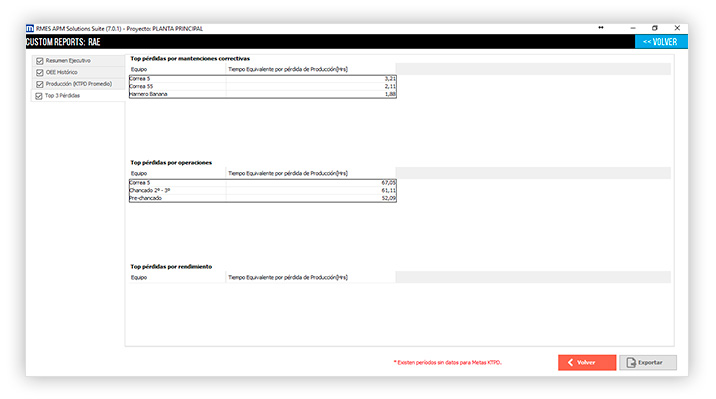Click the double-arrow icon in title bar
The width and height of the screenshot is (716, 399).
click(601, 28)
